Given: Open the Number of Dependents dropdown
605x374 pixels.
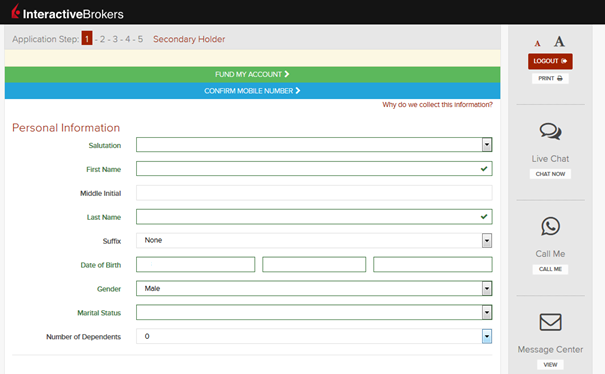Looking at the screenshot, I should point(314,336).
